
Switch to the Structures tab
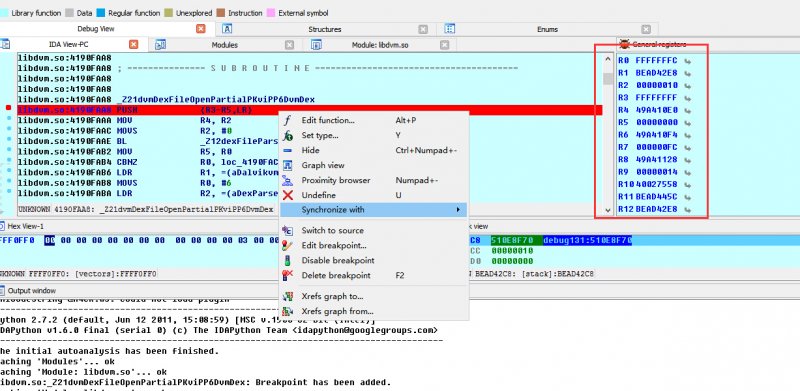[324, 29]
